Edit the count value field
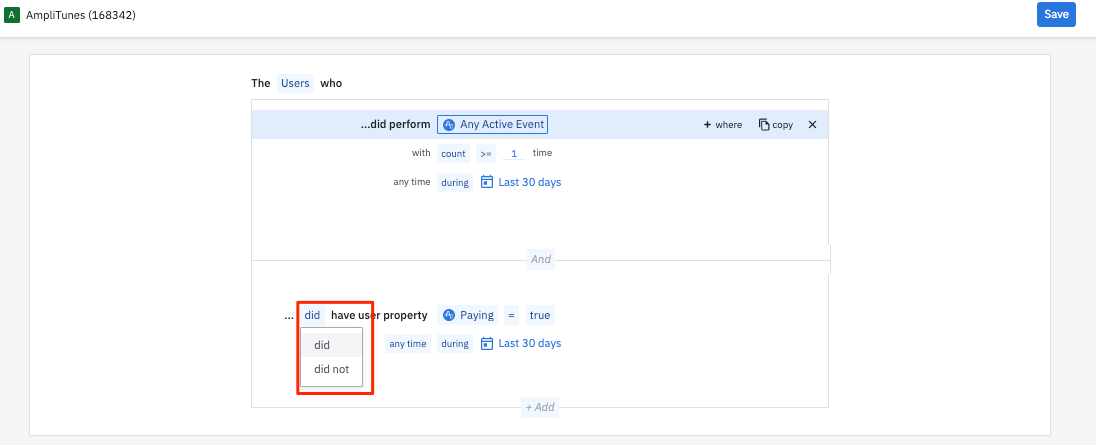The width and height of the screenshot is (1096, 445). click(x=514, y=154)
